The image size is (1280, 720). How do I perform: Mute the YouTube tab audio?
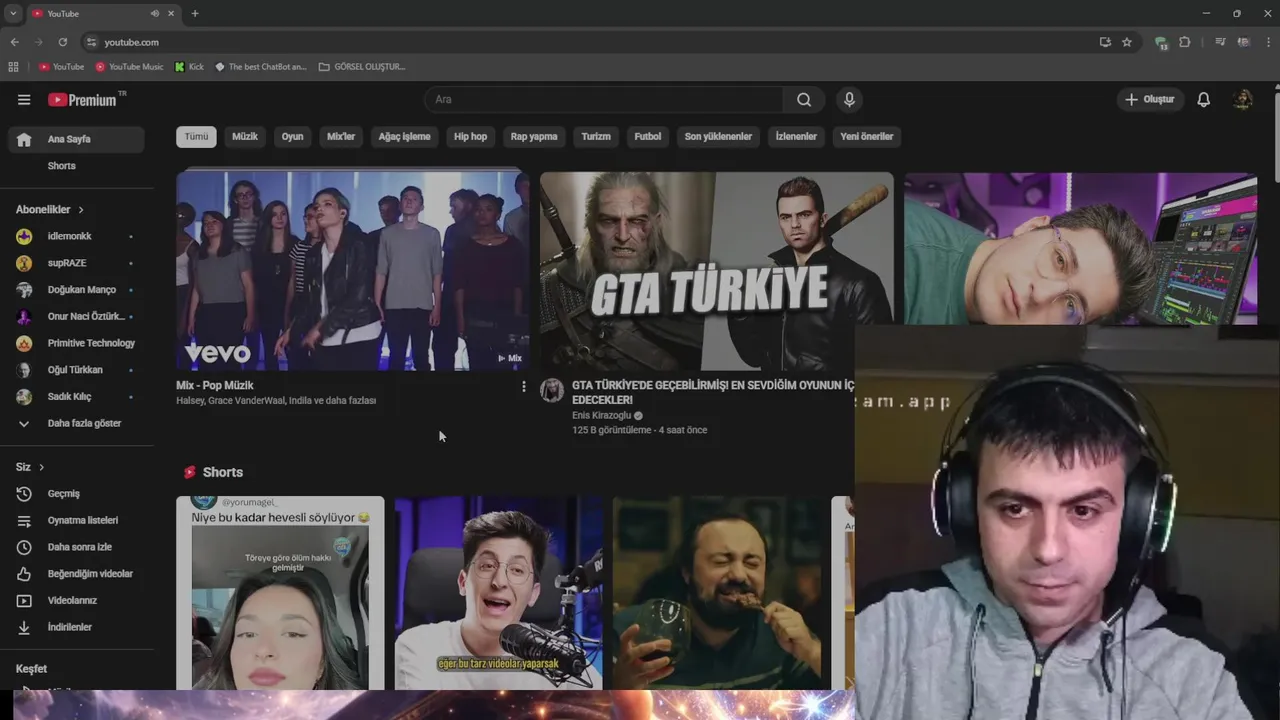point(155,13)
